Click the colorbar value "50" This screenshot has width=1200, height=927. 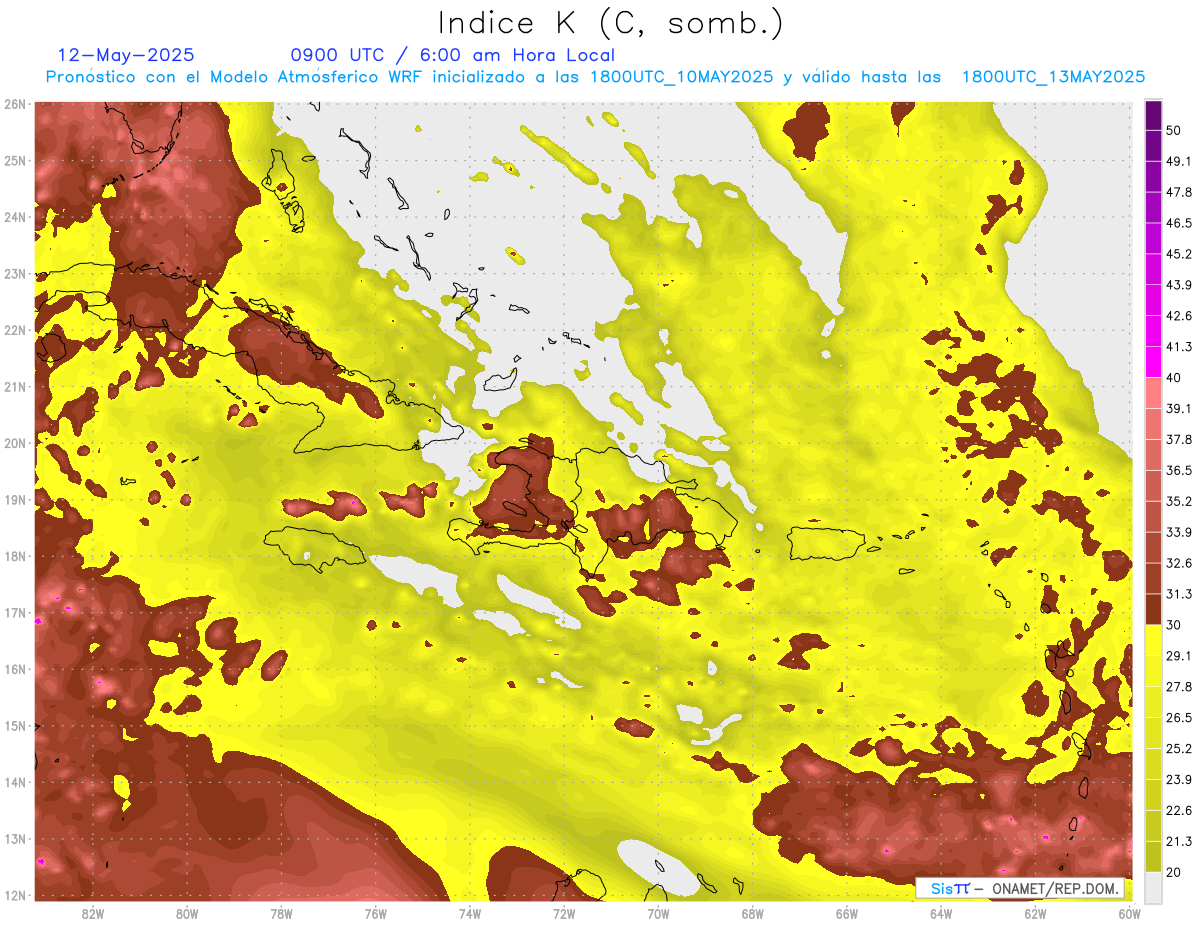tap(1174, 130)
